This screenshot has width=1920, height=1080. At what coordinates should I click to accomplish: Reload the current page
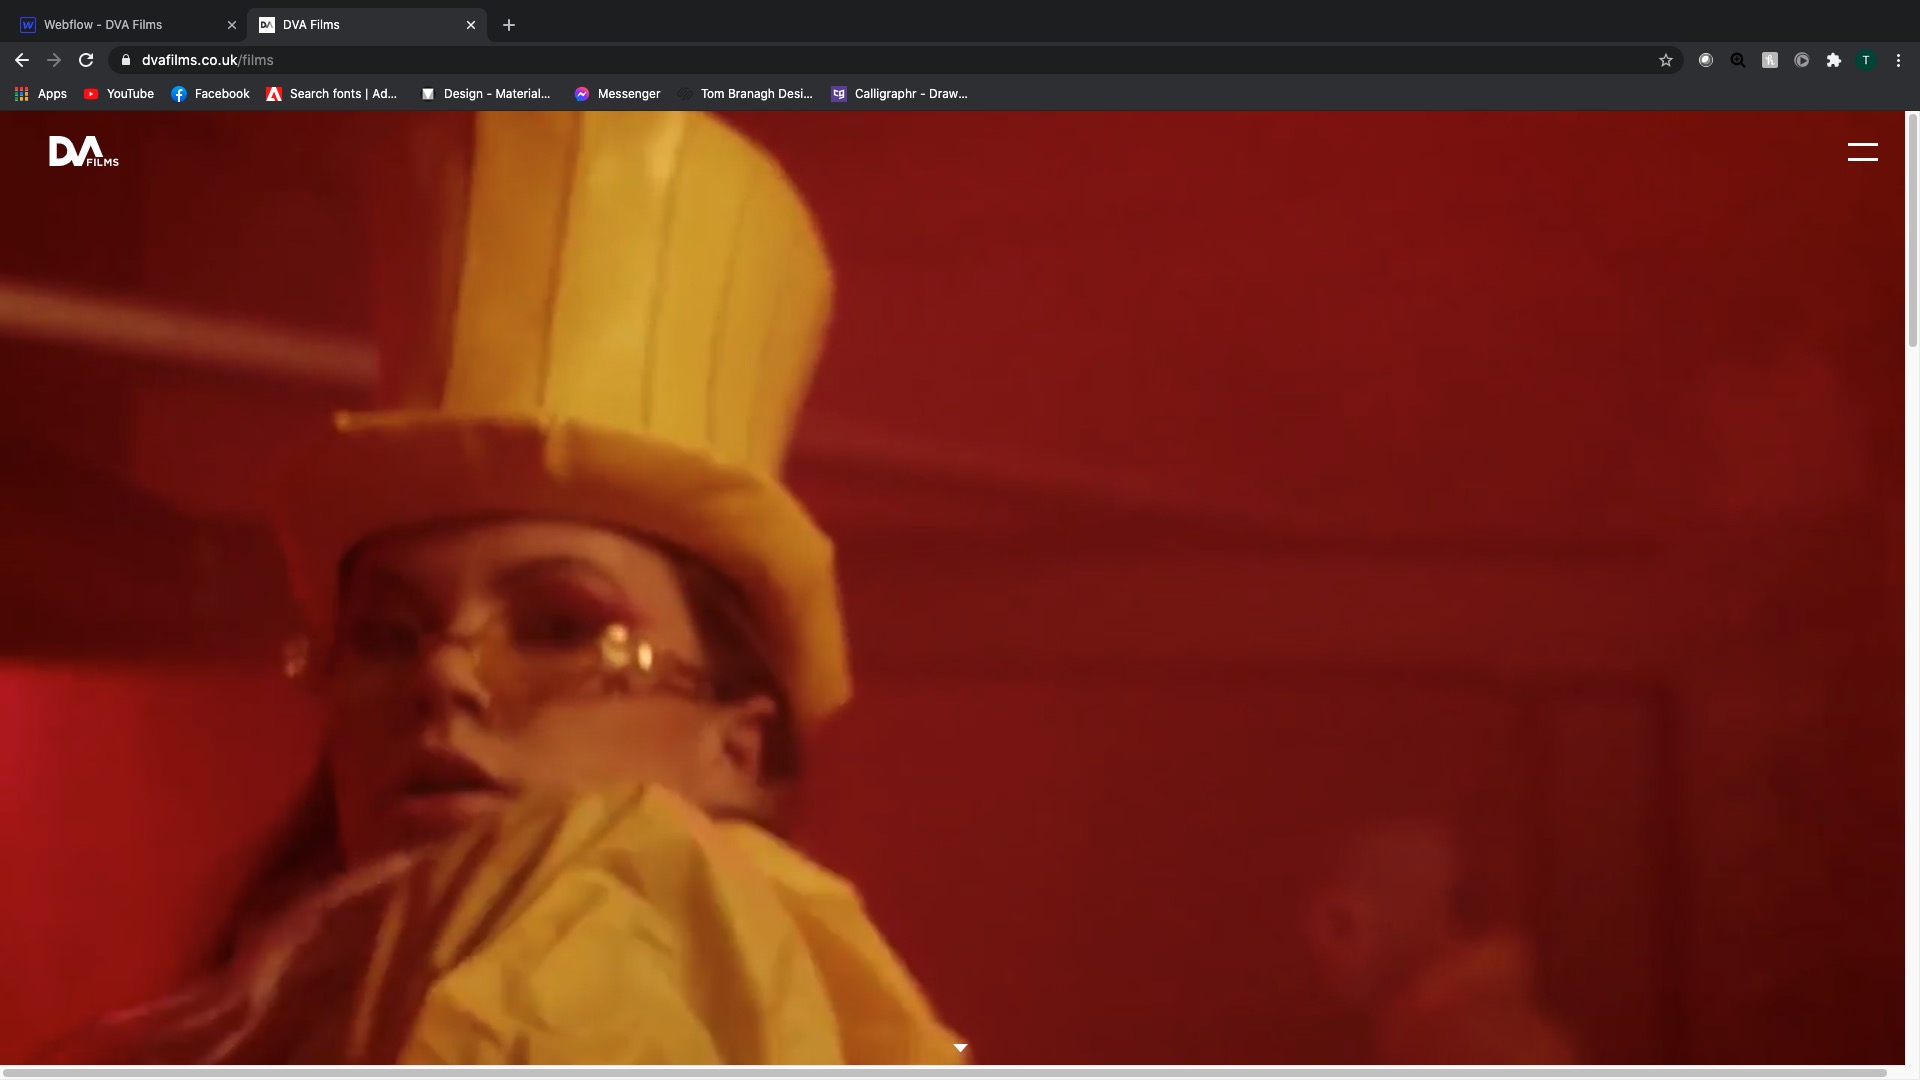pyautogui.click(x=86, y=60)
